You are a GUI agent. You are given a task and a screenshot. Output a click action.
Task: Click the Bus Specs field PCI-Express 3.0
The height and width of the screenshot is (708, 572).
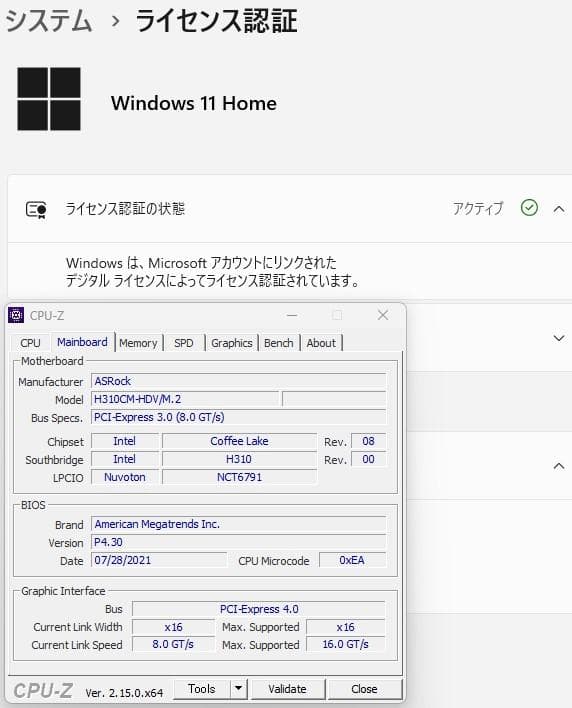pyautogui.click(x=239, y=417)
